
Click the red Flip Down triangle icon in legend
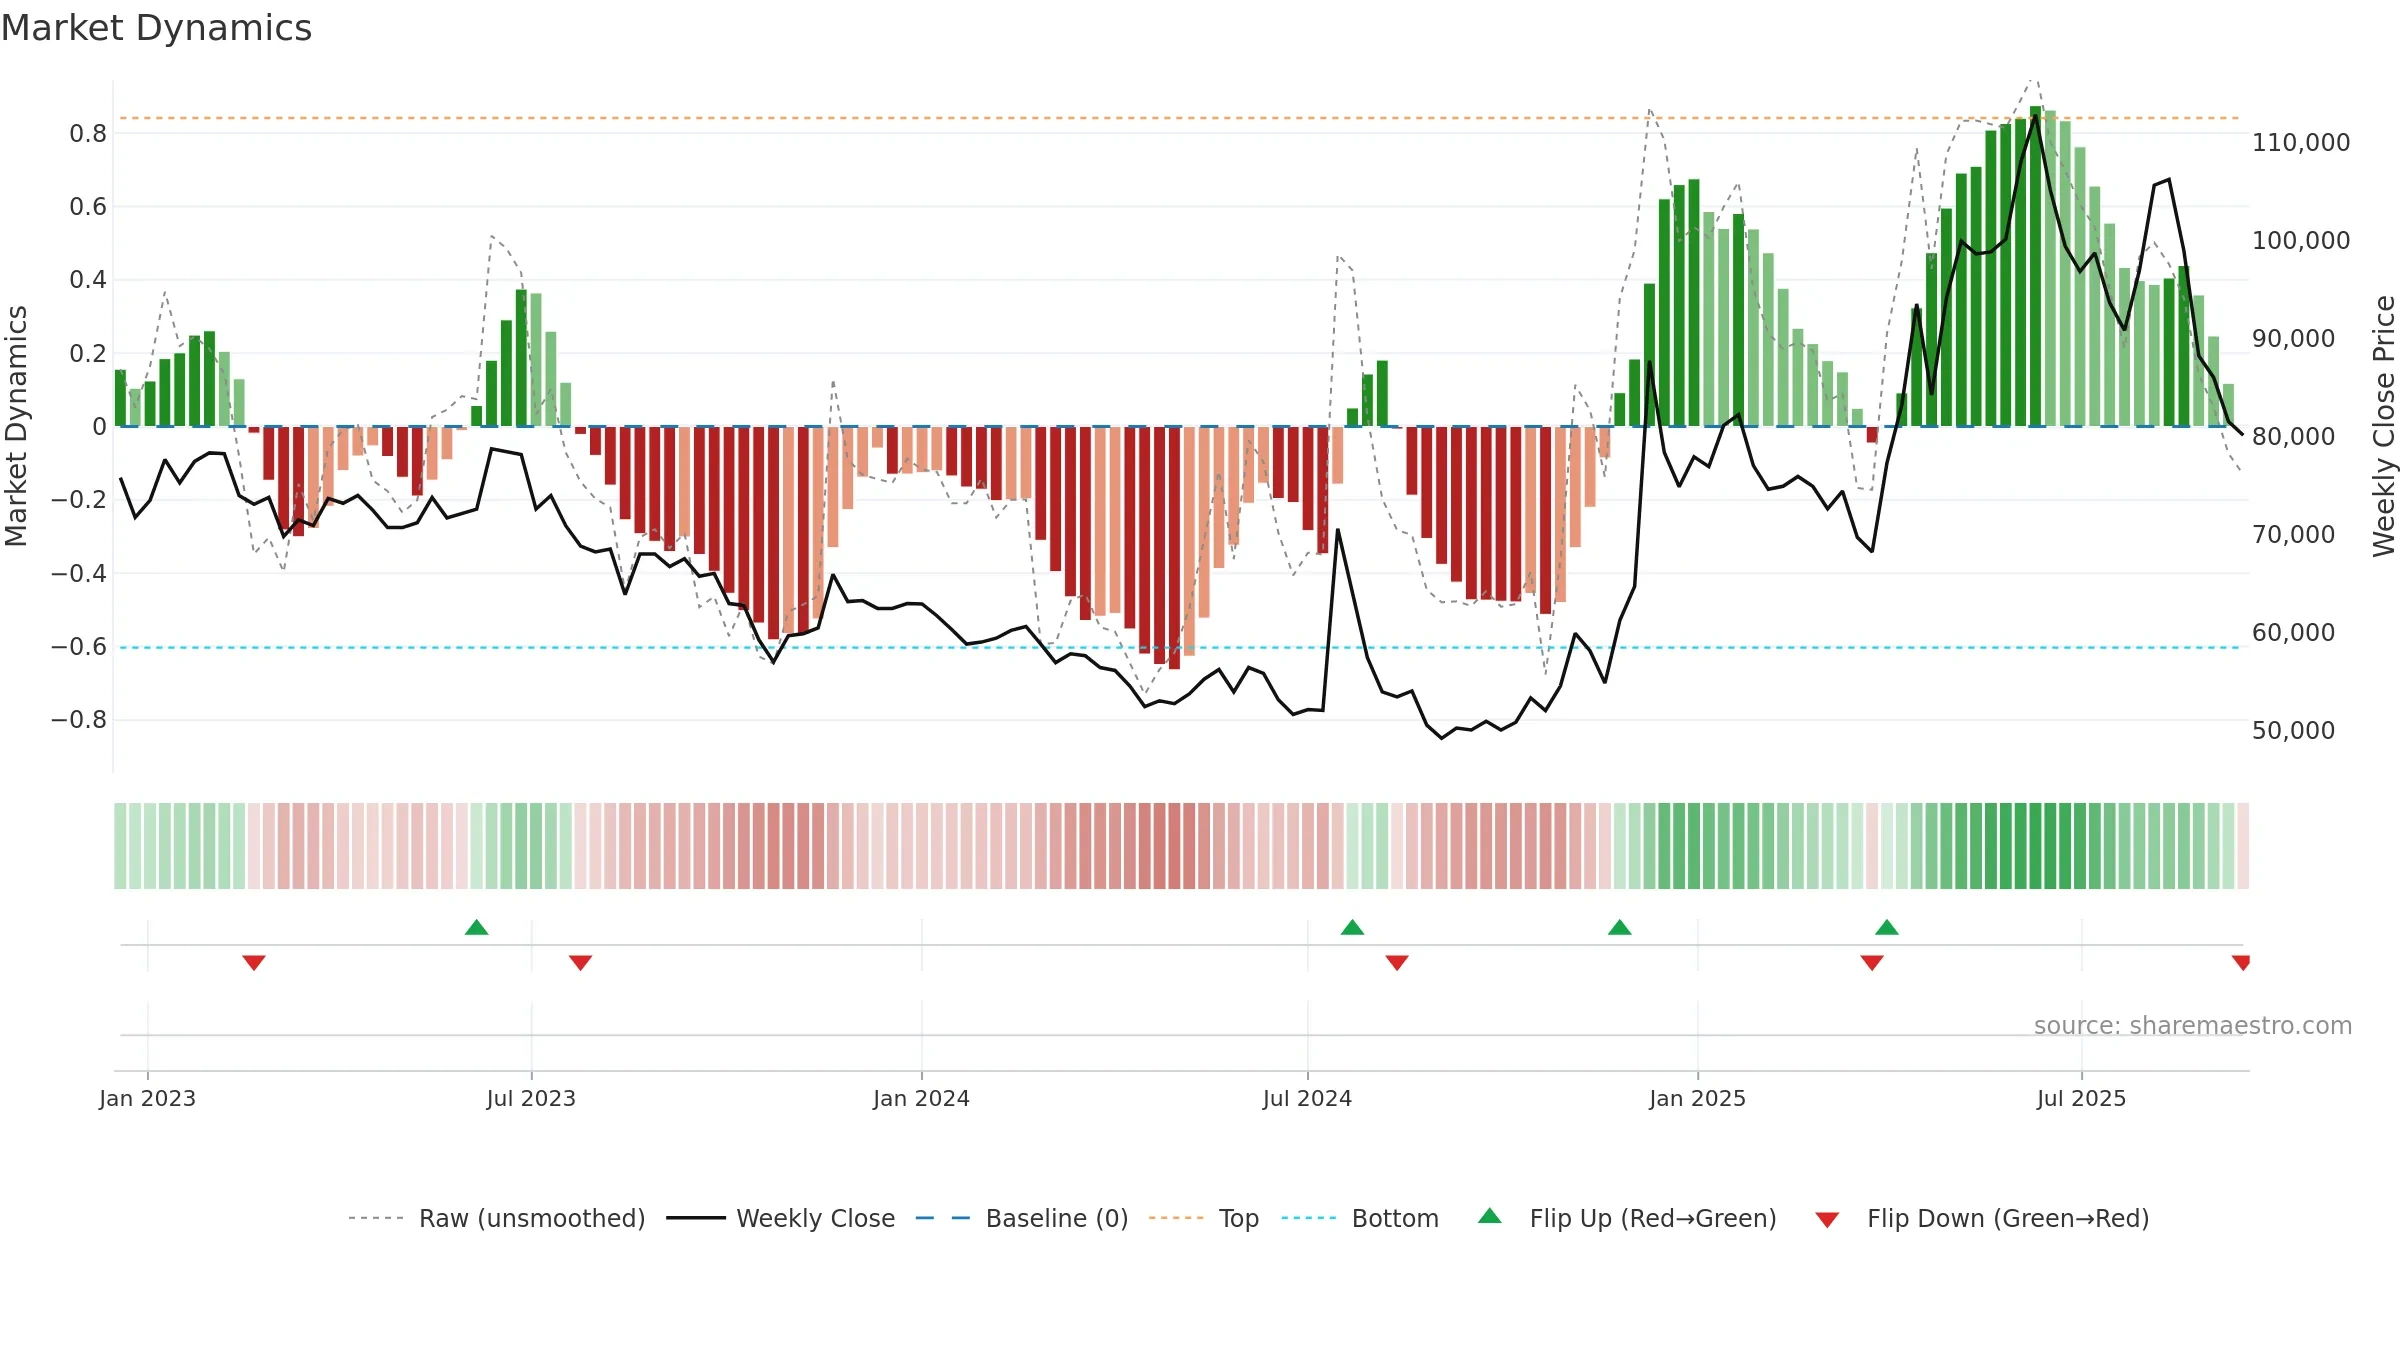coord(1827,1220)
